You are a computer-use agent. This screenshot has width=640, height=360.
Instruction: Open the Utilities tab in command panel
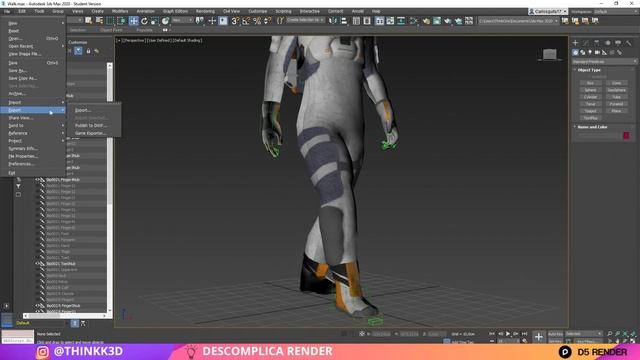pos(629,42)
